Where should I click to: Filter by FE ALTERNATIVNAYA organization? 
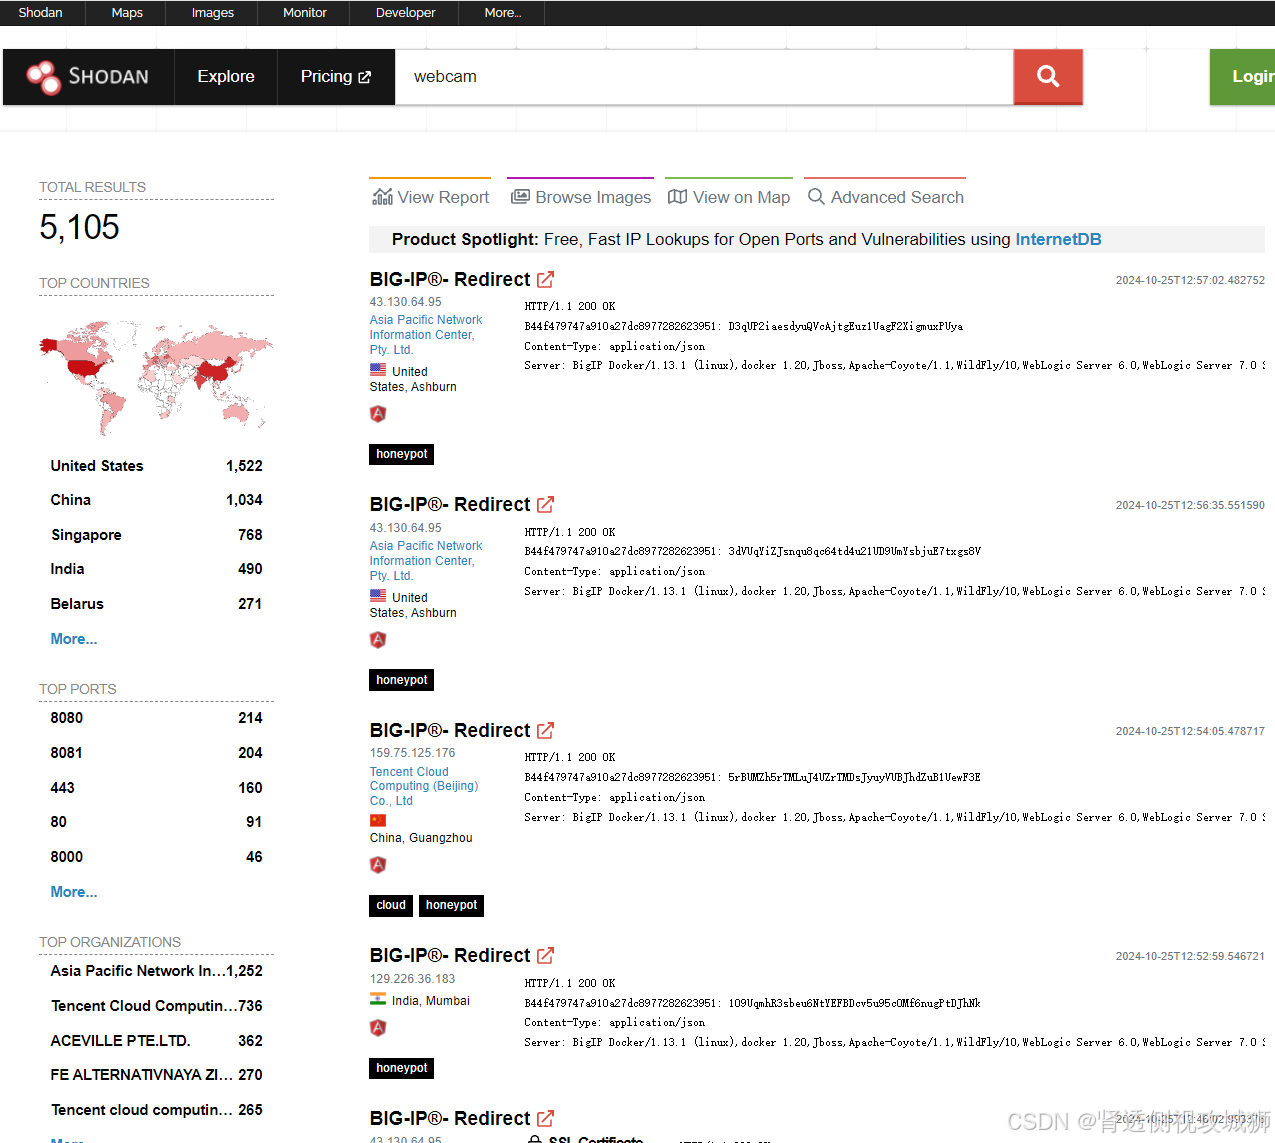(x=156, y=1075)
